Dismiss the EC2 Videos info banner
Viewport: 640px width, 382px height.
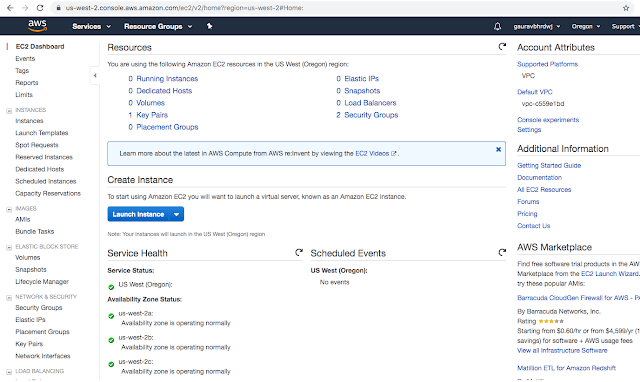498,149
